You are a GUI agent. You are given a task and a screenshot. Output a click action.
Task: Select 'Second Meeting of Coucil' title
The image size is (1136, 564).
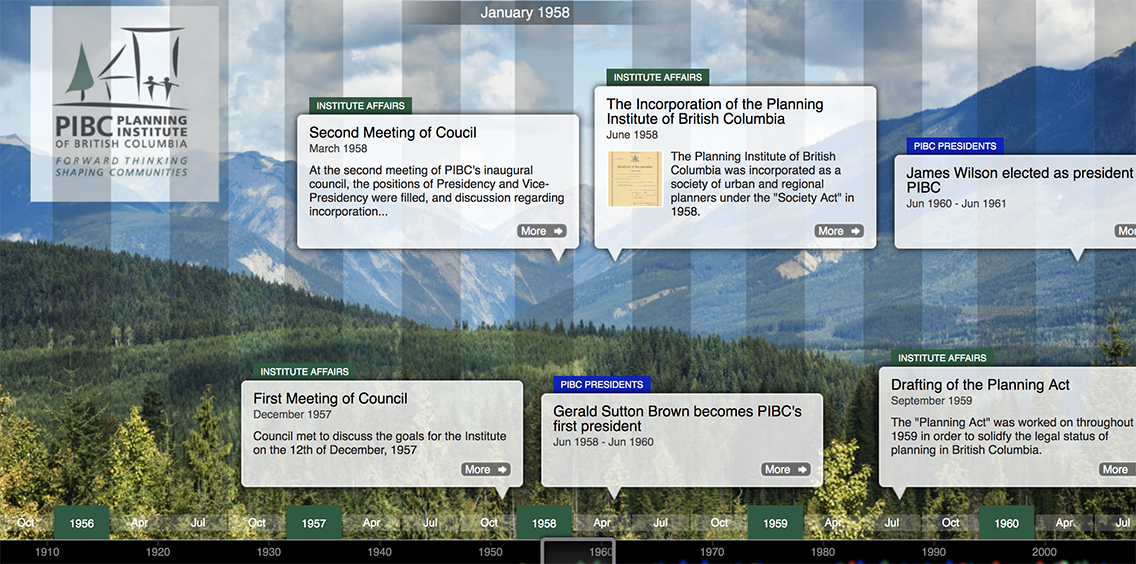coord(393,133)
